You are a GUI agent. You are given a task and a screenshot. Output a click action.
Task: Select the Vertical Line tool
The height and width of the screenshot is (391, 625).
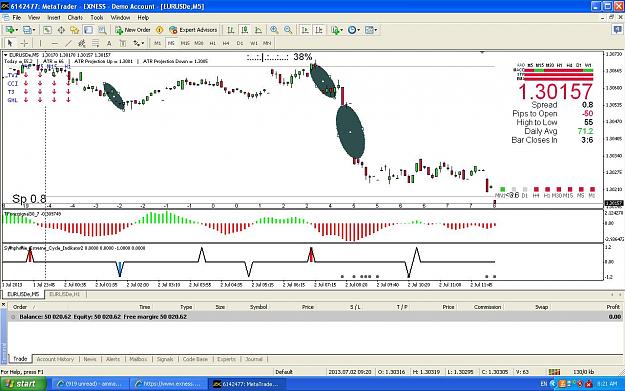40,43
